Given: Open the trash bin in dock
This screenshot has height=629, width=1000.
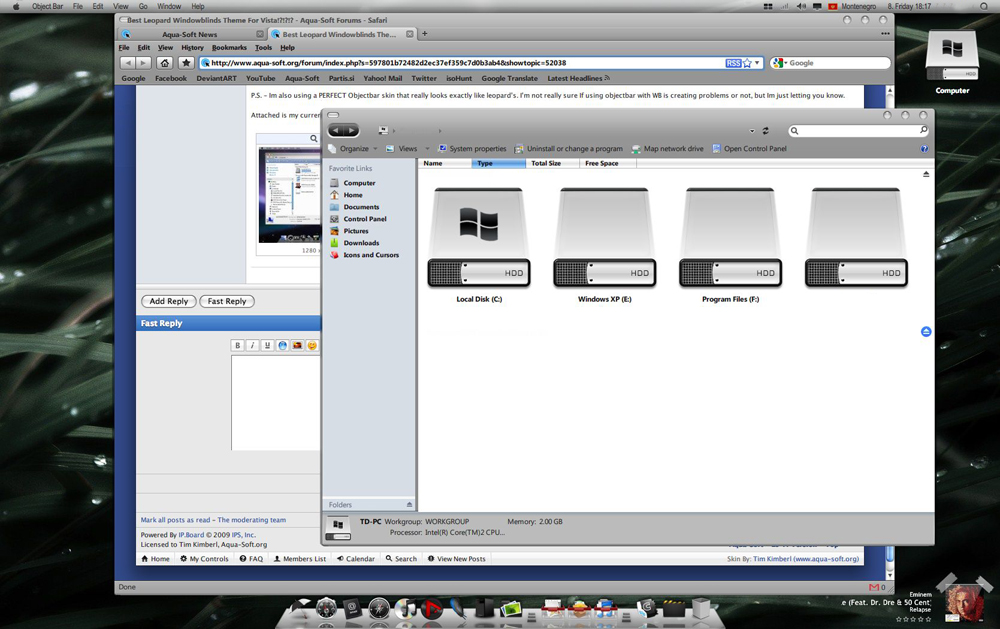Looking at the screenshot, I should click(702, 609).
